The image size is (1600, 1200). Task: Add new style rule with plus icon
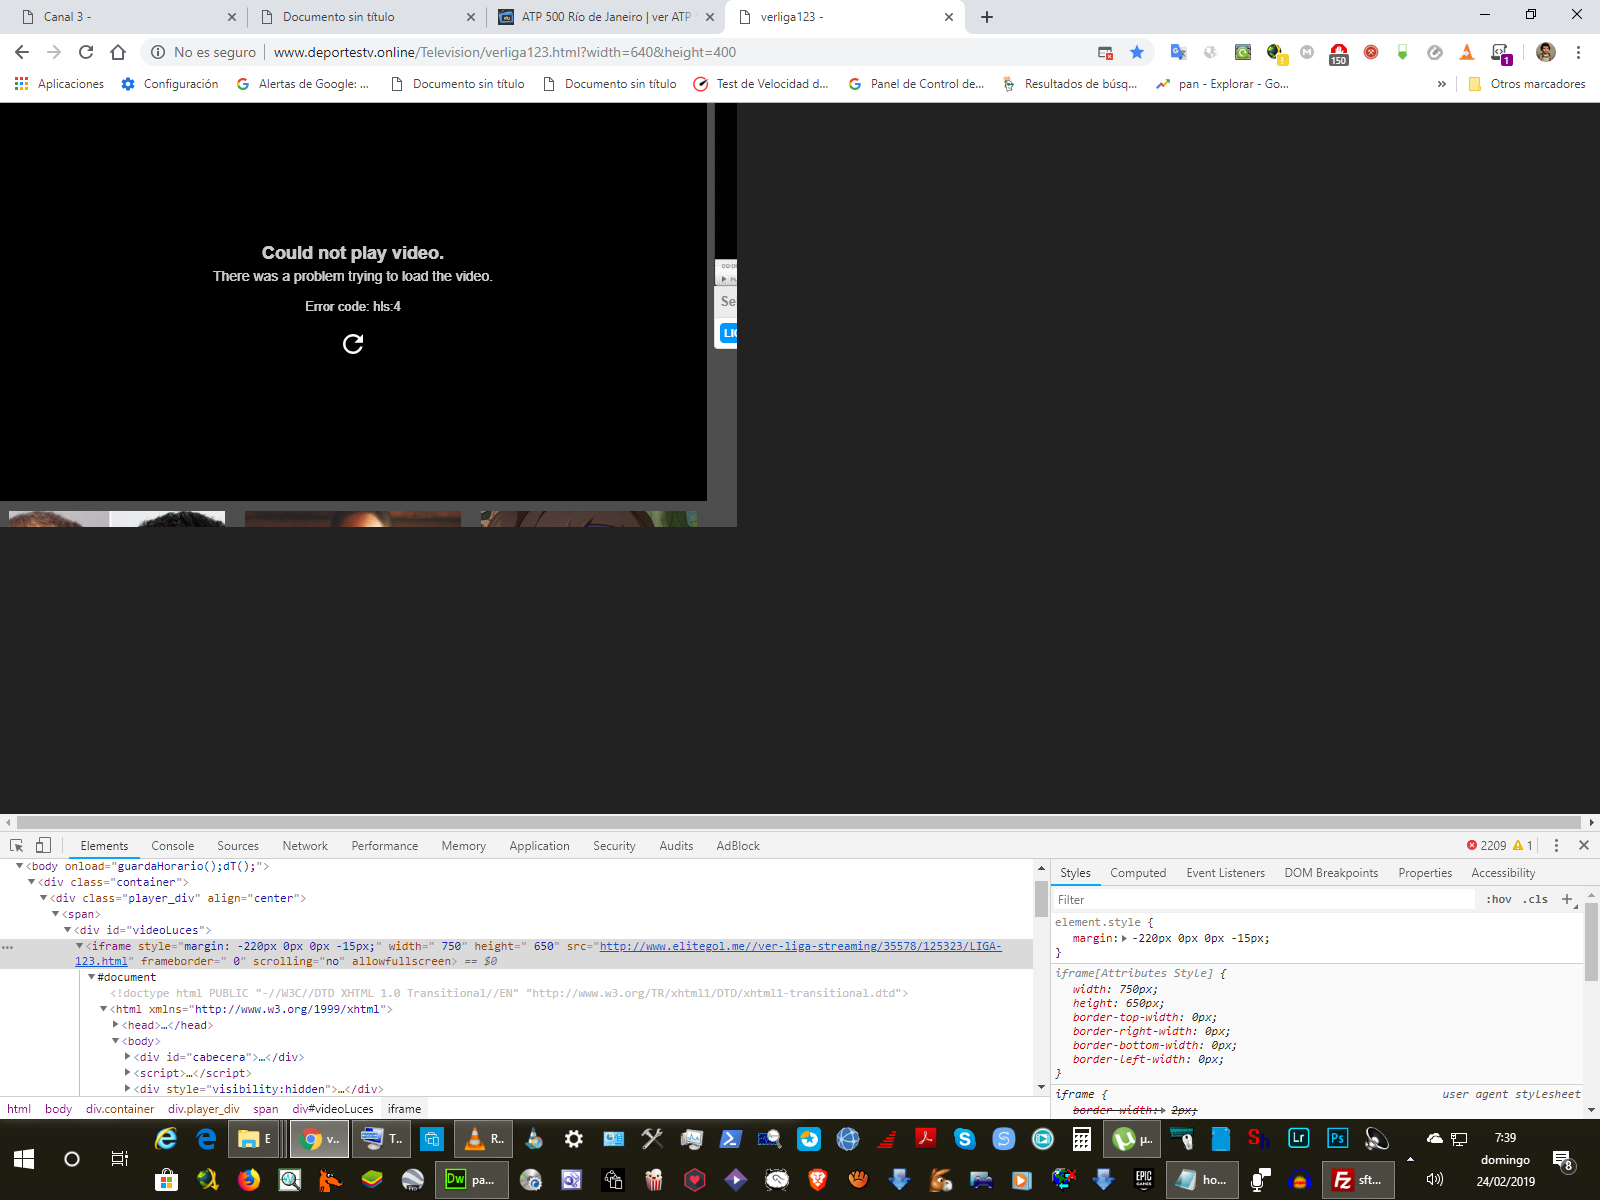point(1567,899)
